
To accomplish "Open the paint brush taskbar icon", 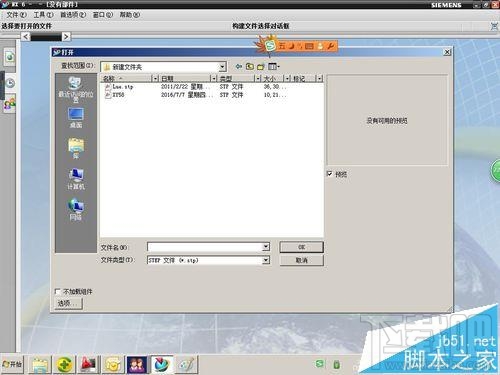I will pos(186,364).
